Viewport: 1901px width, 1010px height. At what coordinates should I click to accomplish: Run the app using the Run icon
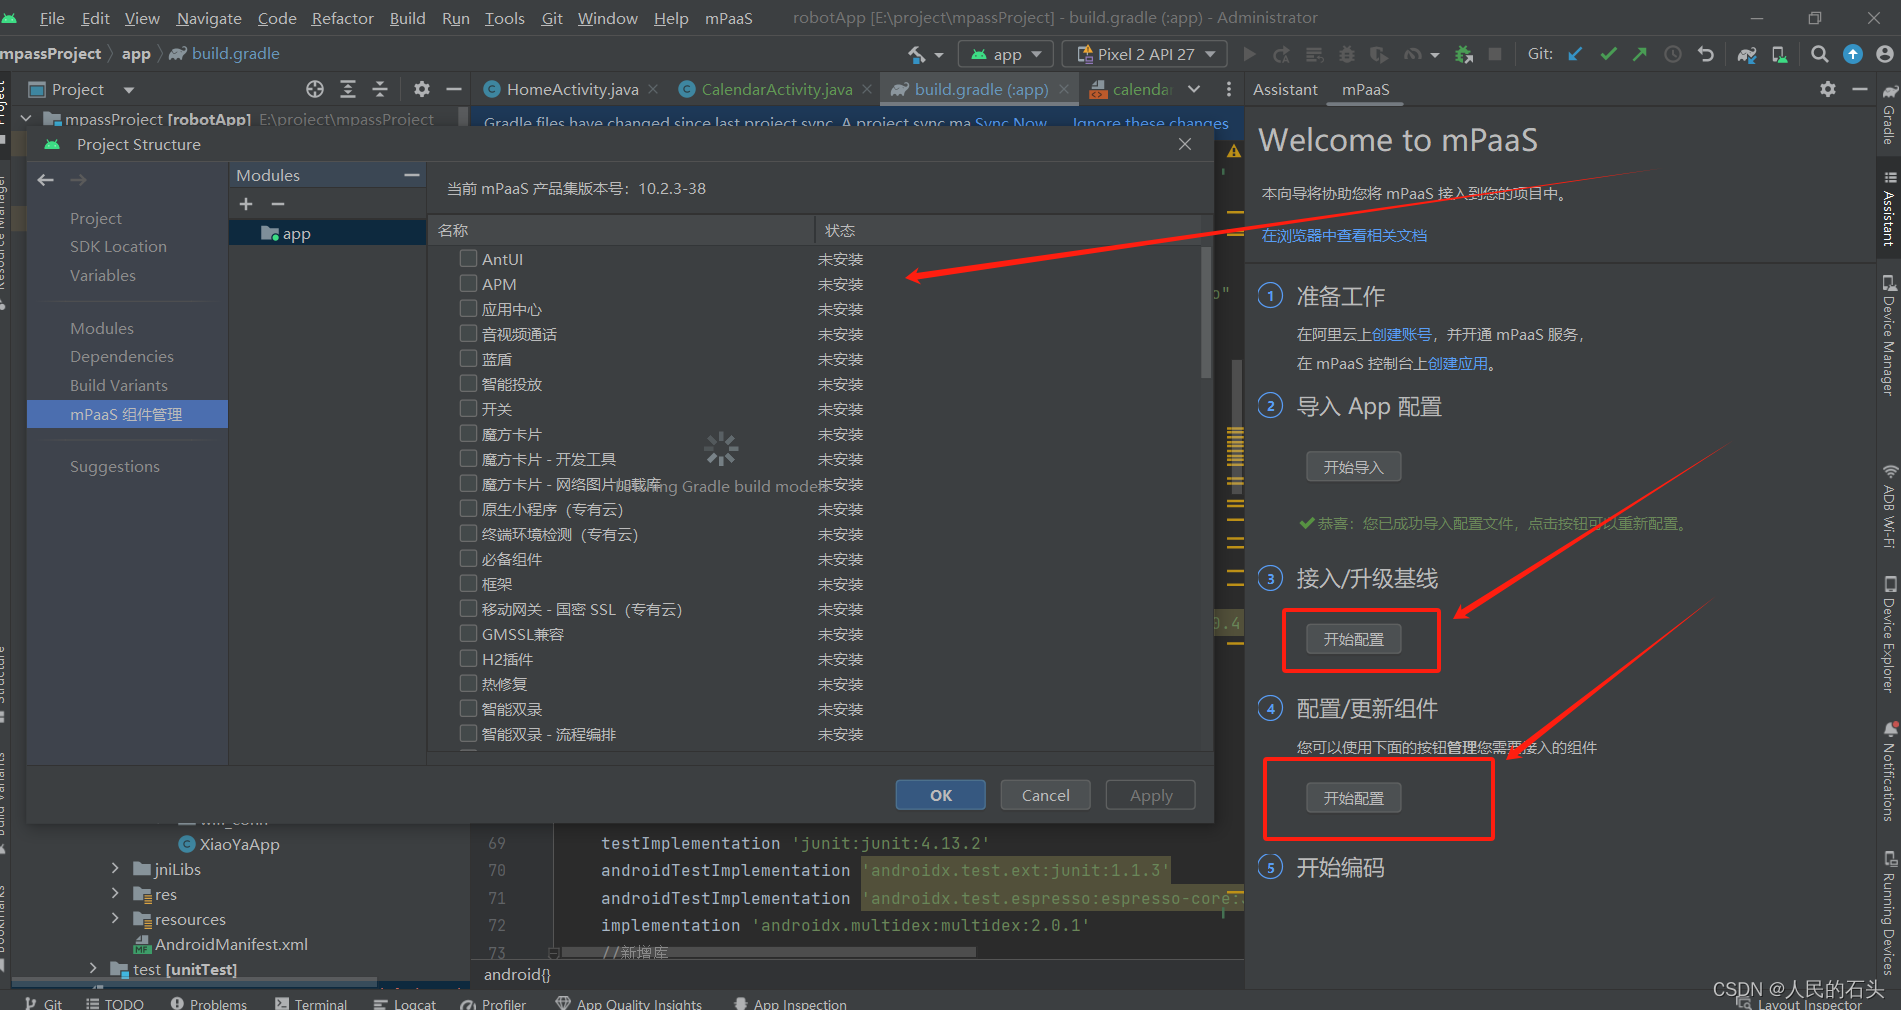[1249, 54]
